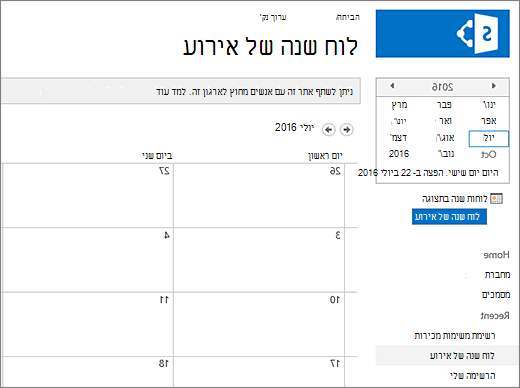The image size is (520, 388).
Task: Select day 3 in the calendar grid
Action: pos(338,235)
